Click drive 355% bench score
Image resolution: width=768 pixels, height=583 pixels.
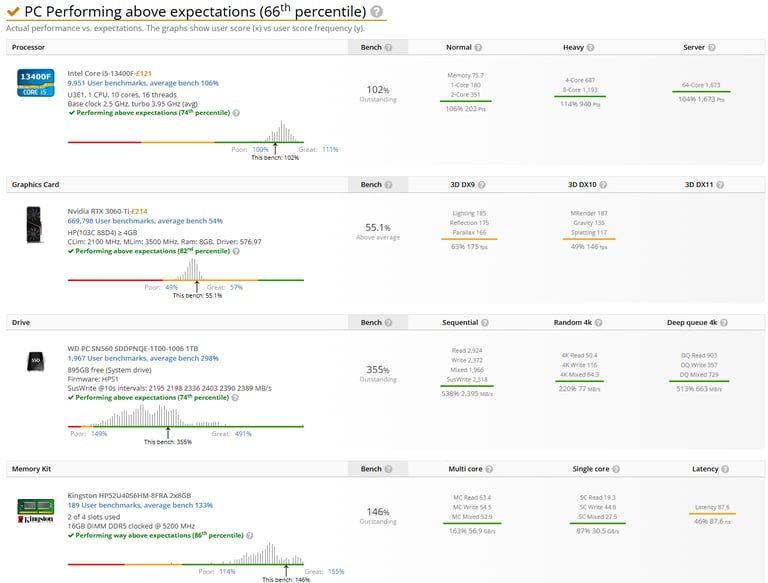(x=378, y=370)
